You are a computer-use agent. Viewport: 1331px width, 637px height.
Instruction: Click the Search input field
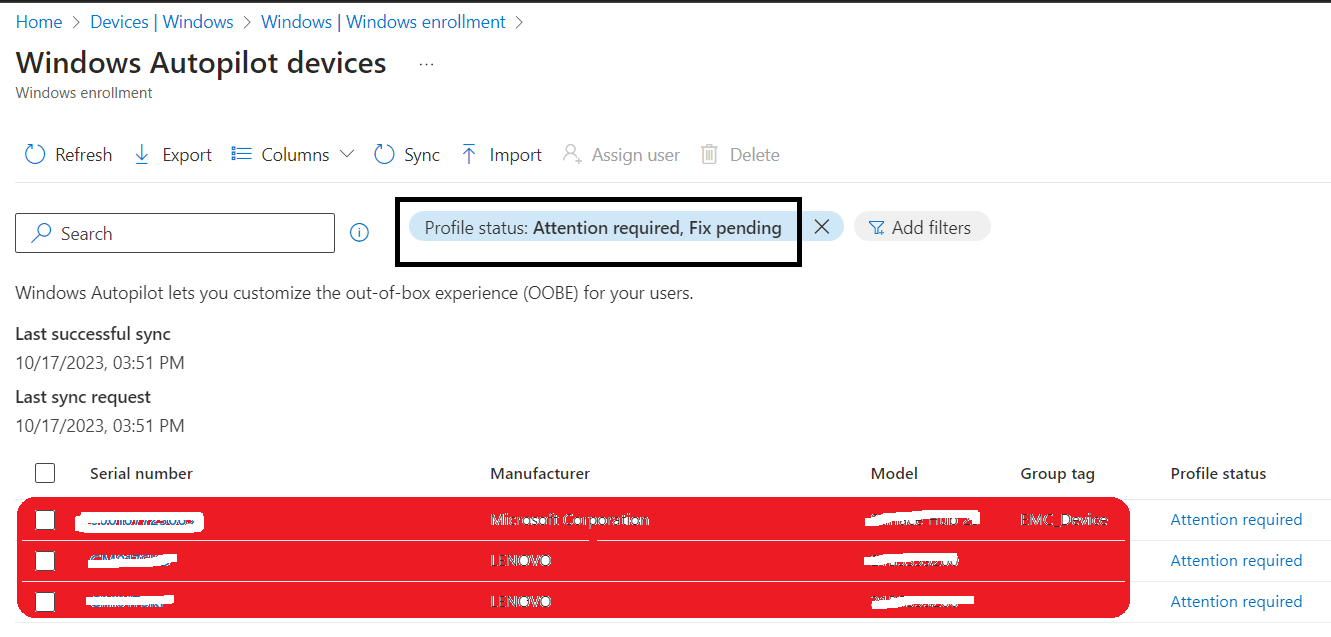[x=175, y=233]
